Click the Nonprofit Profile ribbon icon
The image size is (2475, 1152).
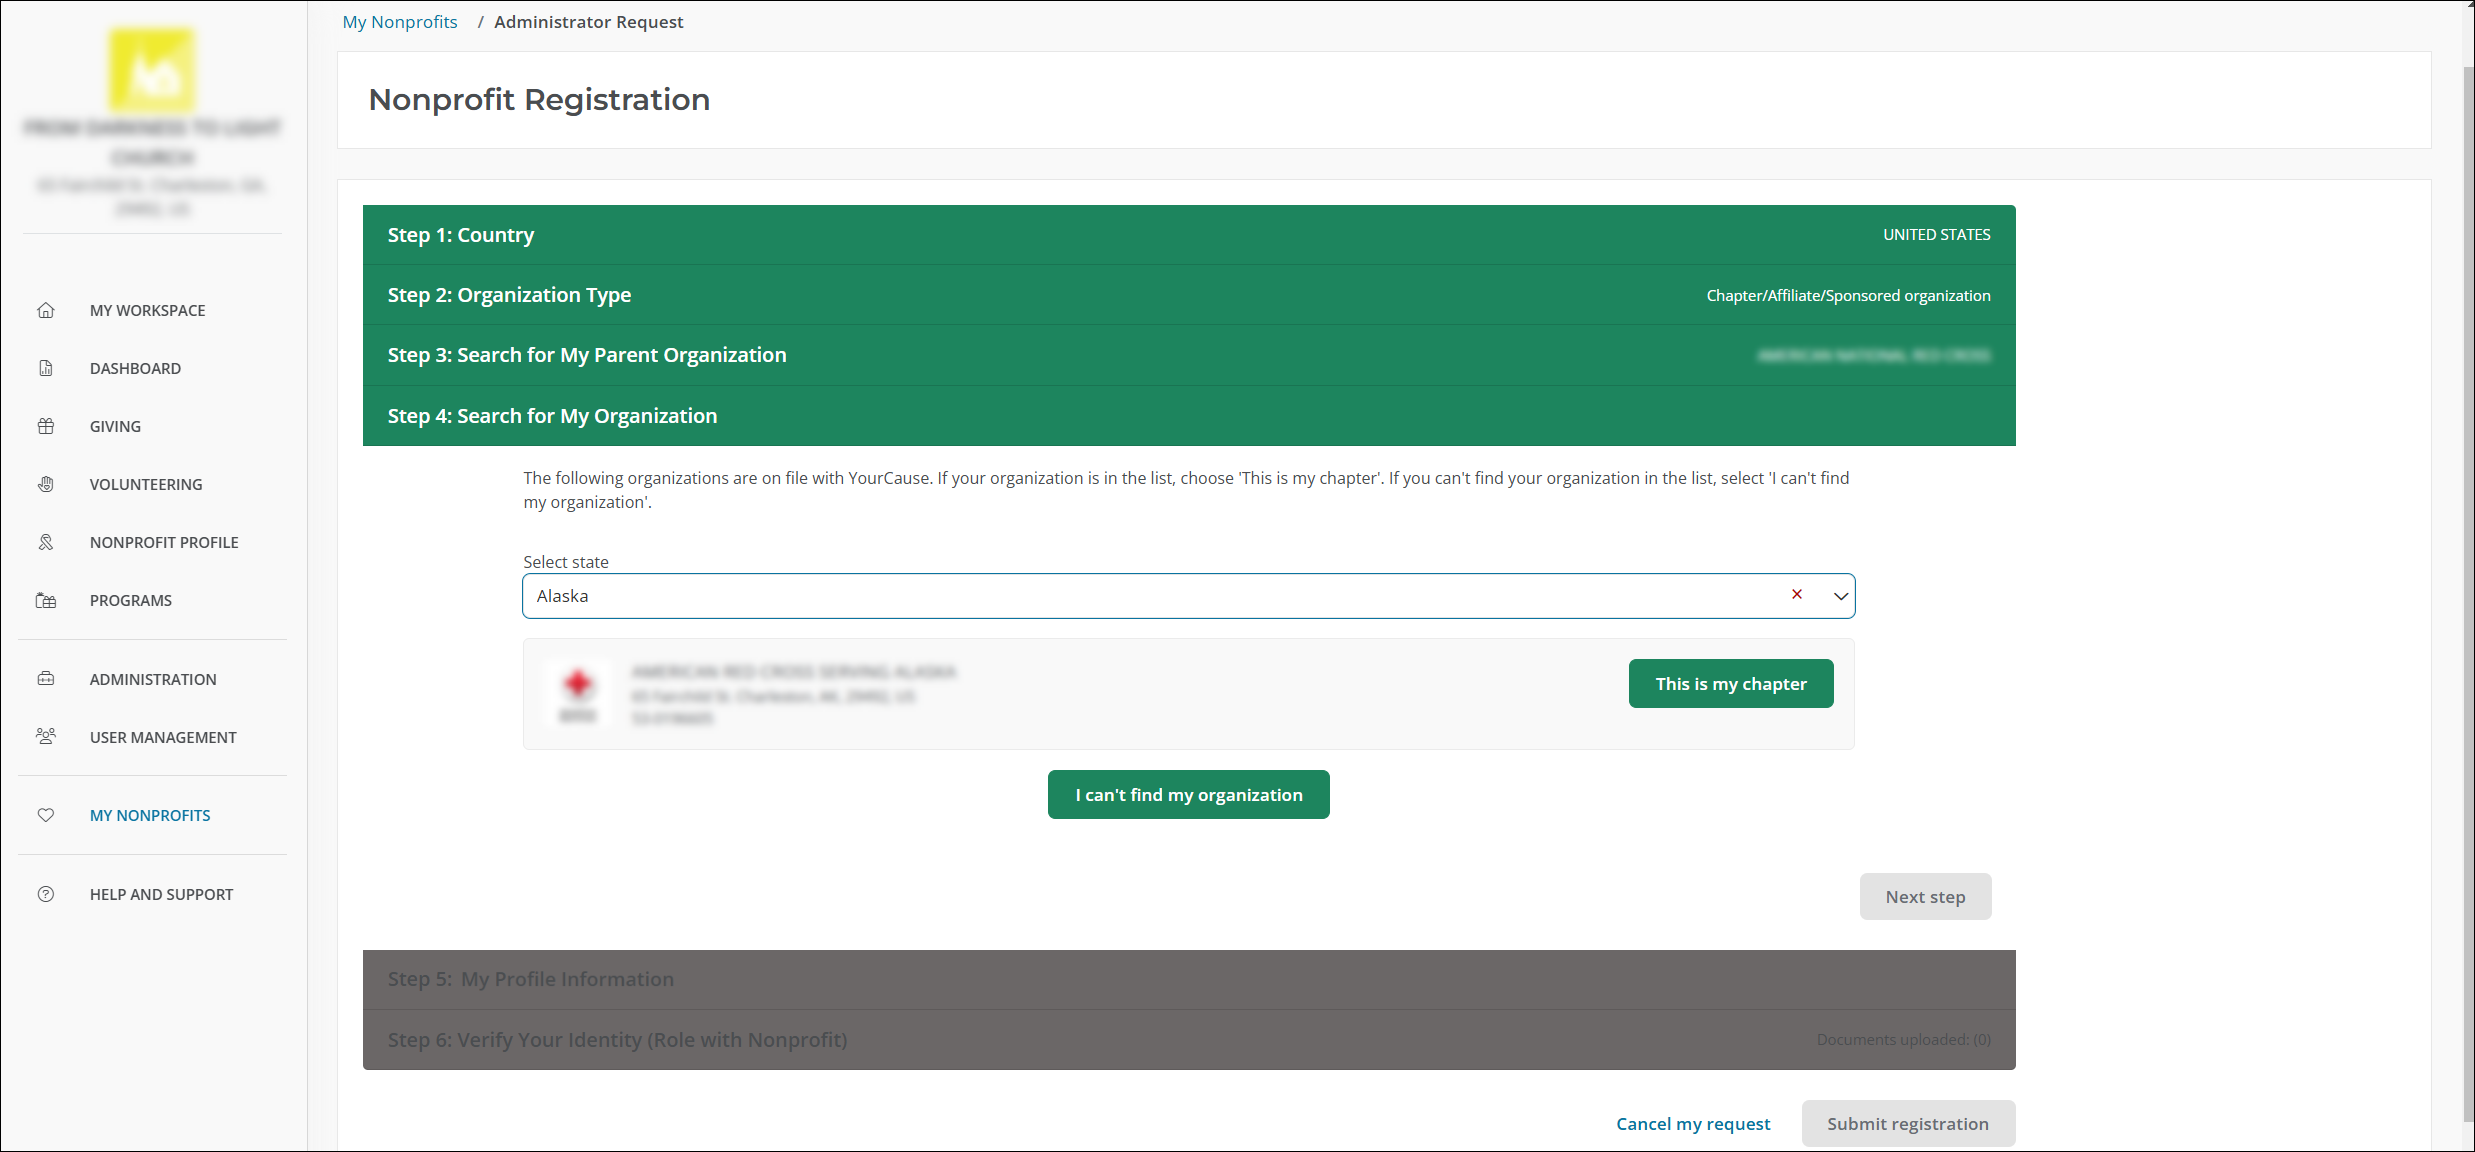pos(46,542)
